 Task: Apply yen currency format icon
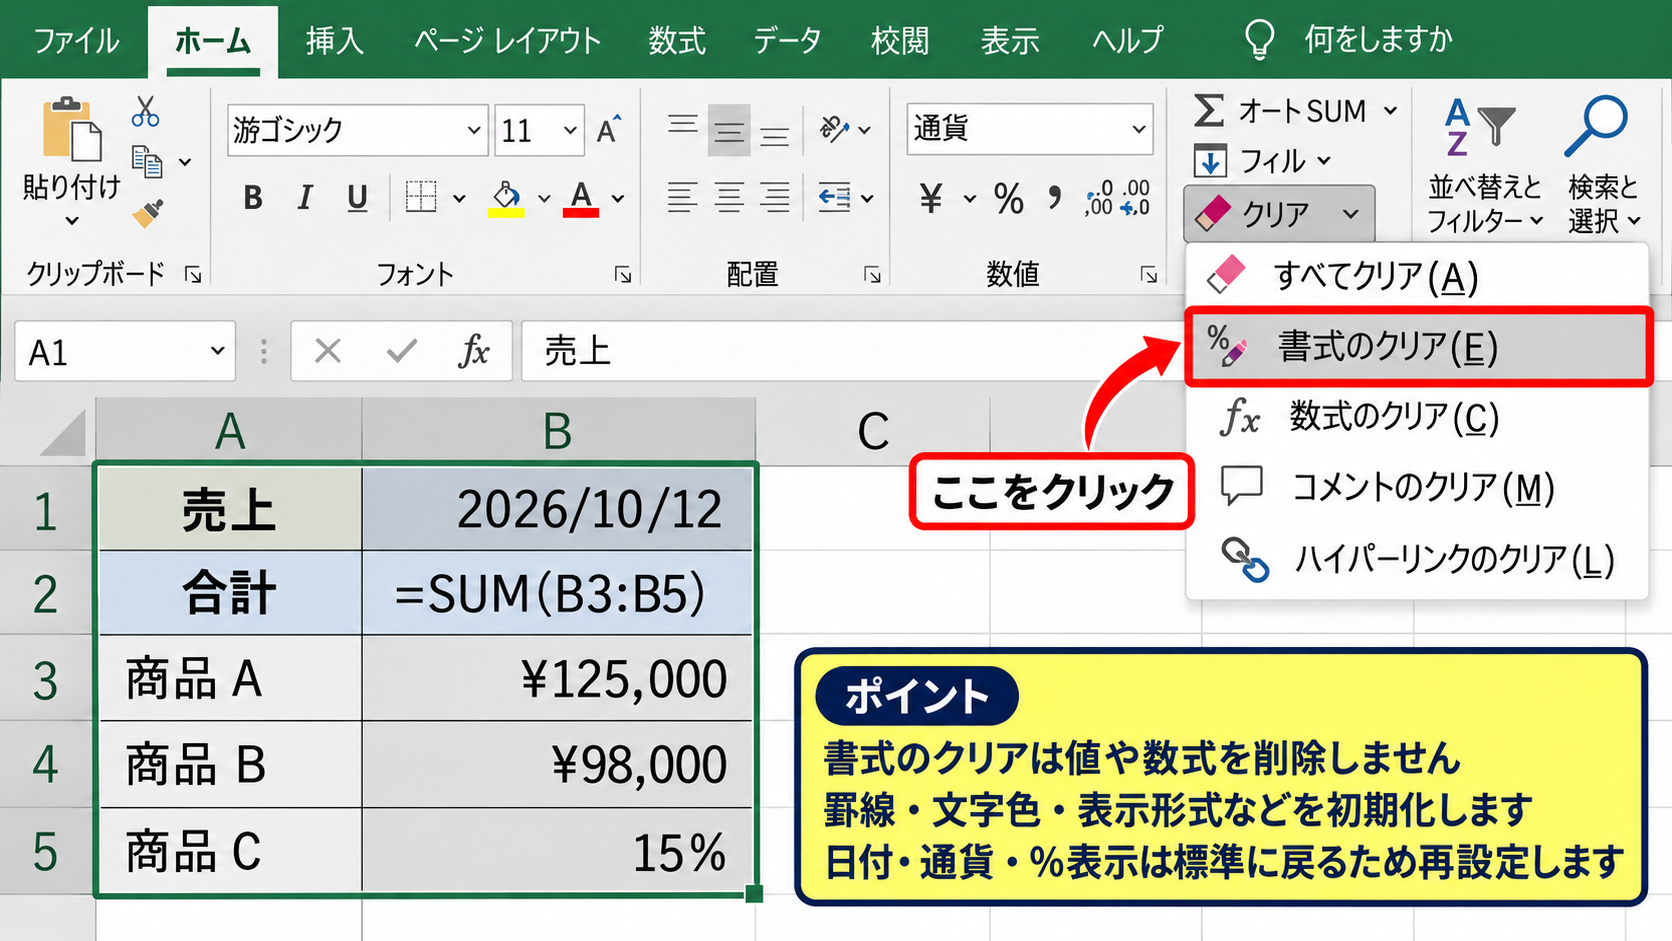tap(931, 198)
